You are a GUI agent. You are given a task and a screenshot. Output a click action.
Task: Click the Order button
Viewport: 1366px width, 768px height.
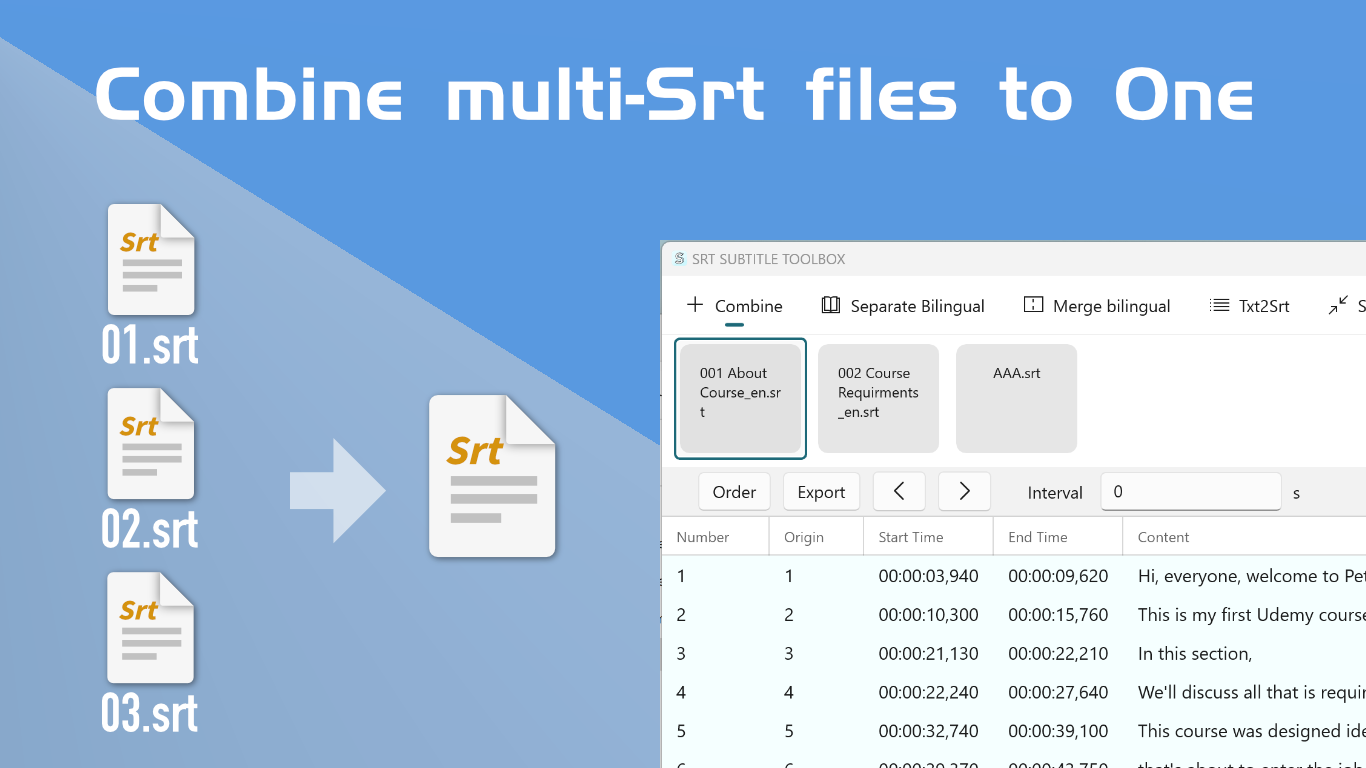pos(734,492)
